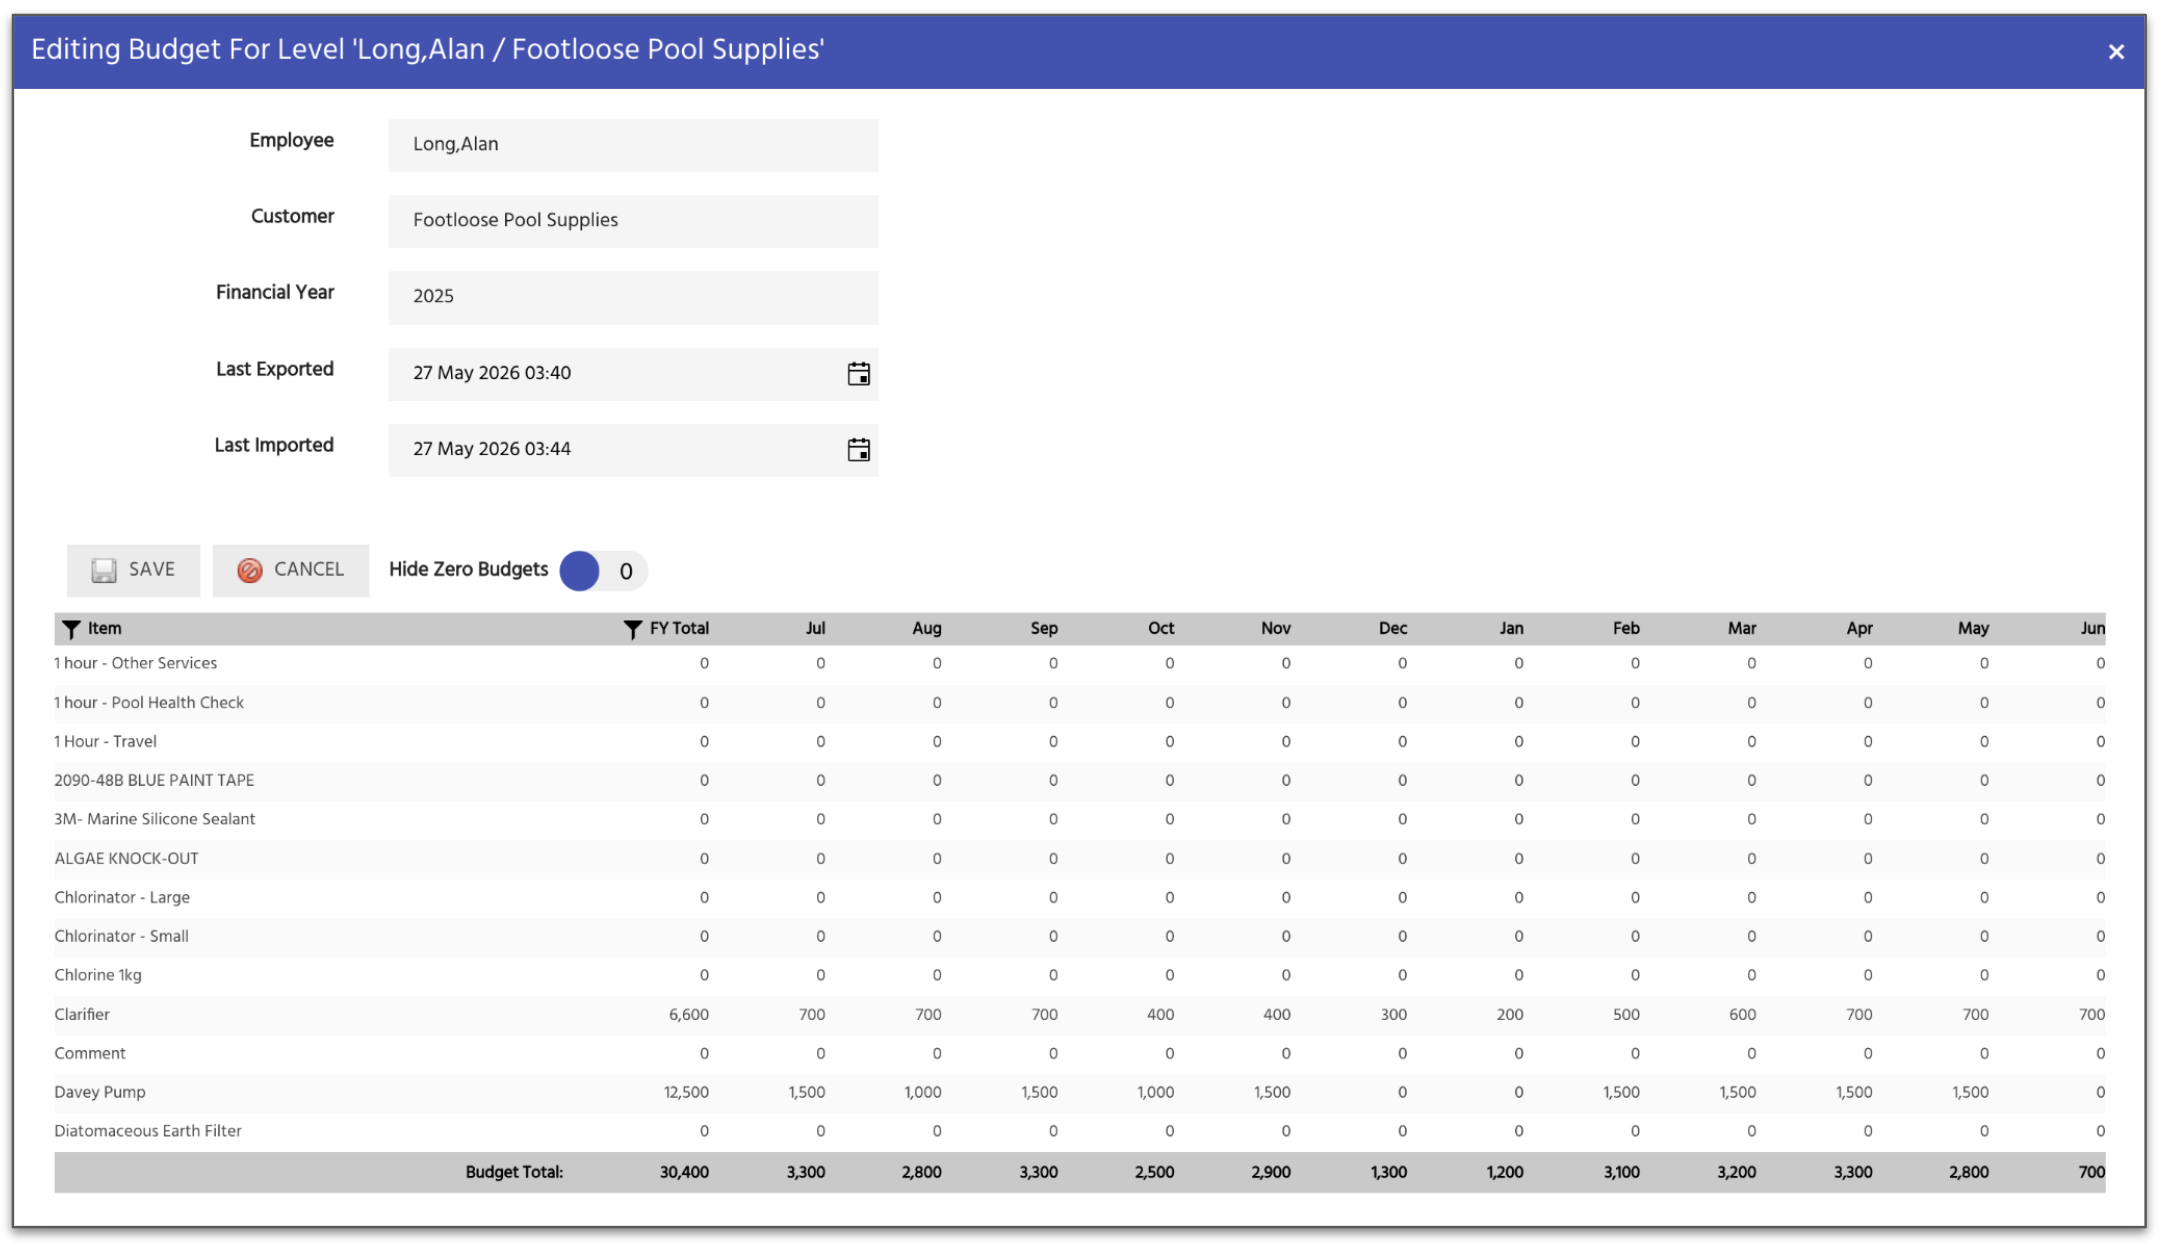Select the '2090-48B BLUE PAINT TAPE' row
The image size is (2166, 1246).
1080,781
